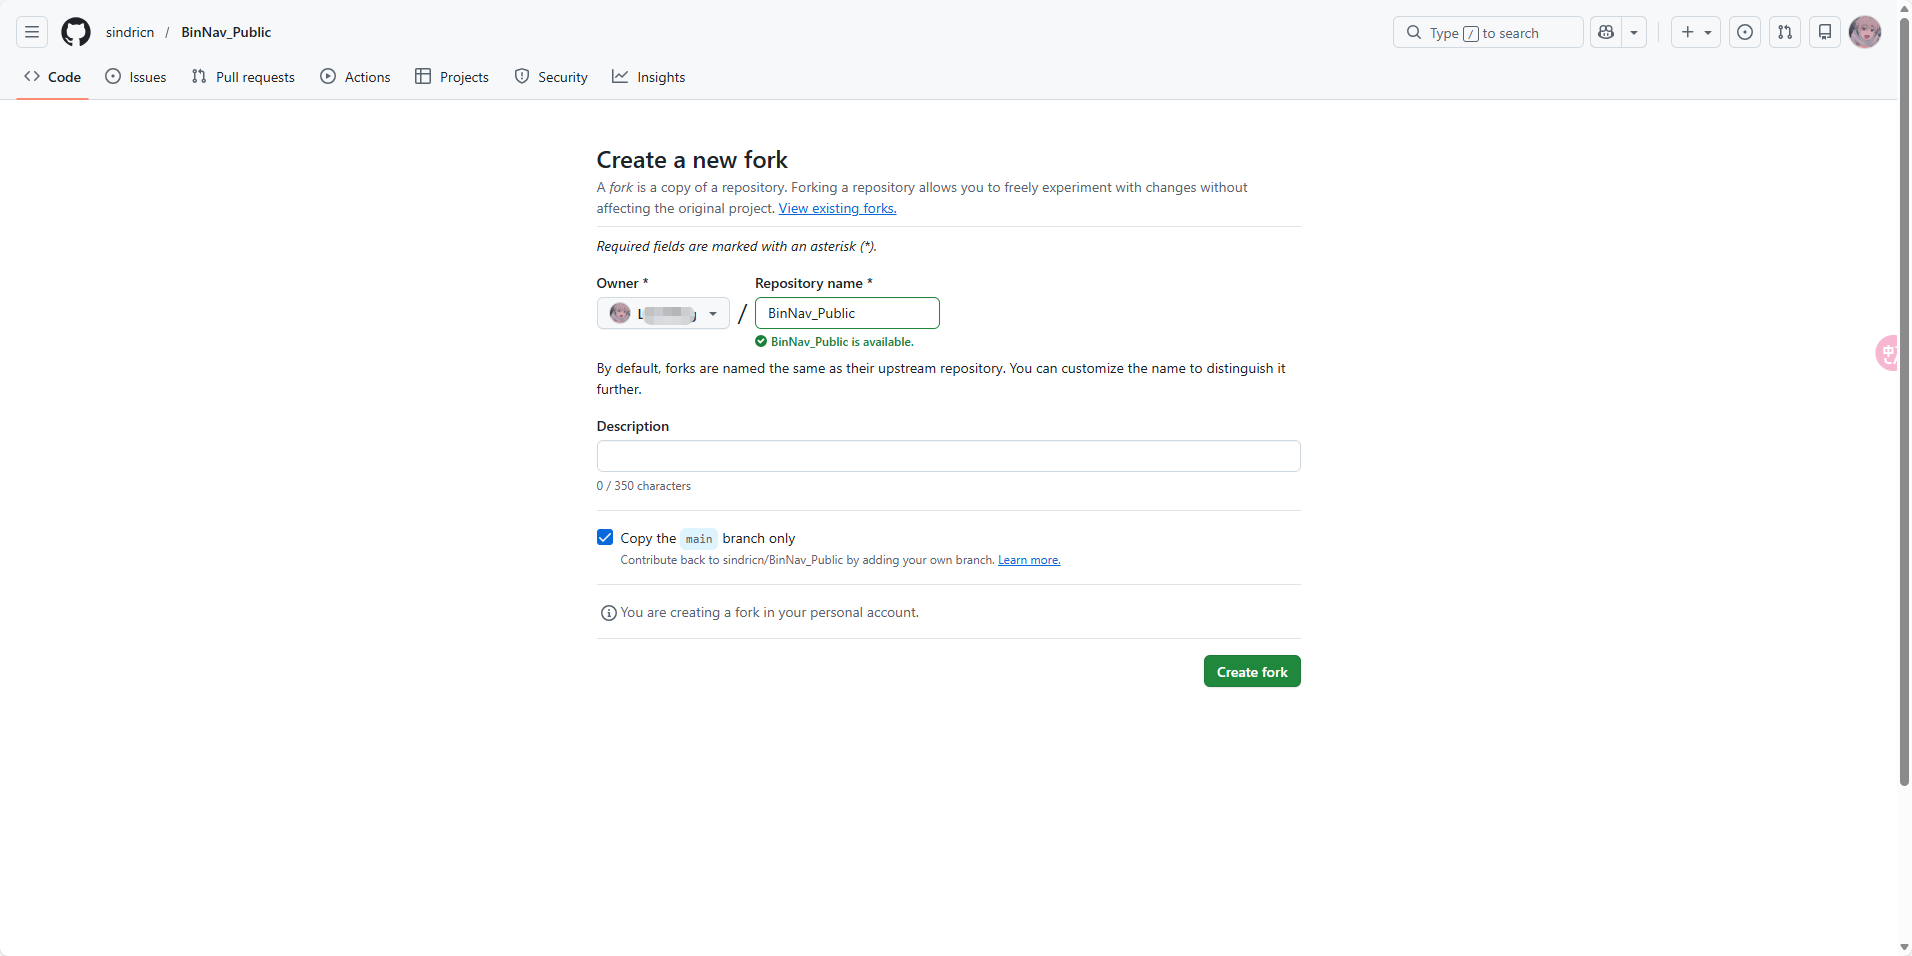Open the BinNav_Public repository link
The height and width of the screenshot is (956, 1912).
pyautogui.click(x=226, y=32)
